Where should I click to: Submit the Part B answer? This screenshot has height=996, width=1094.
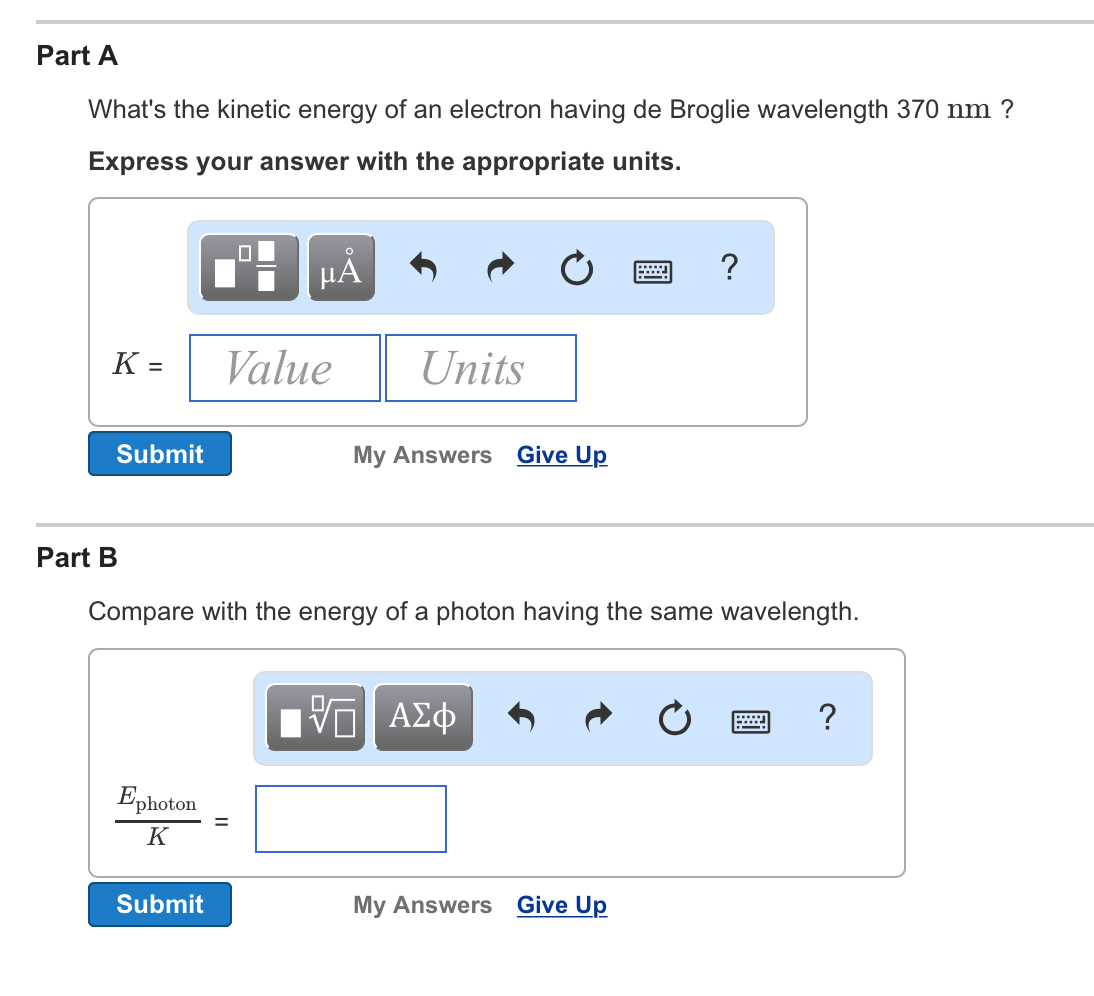159,904
